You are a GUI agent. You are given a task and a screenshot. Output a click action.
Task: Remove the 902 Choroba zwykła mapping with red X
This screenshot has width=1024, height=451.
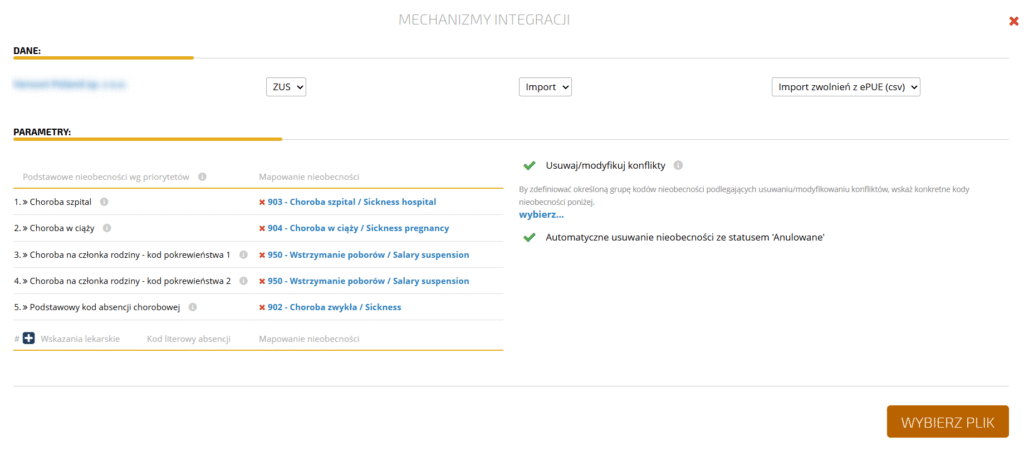[262, 307]
